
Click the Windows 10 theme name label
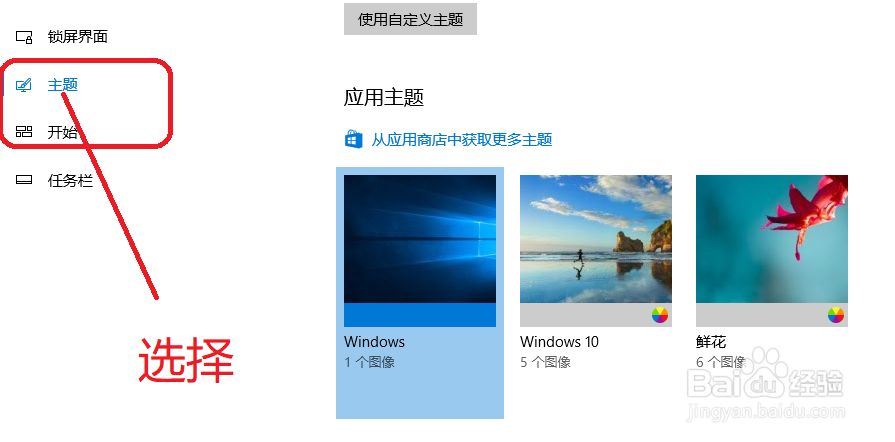559,342
